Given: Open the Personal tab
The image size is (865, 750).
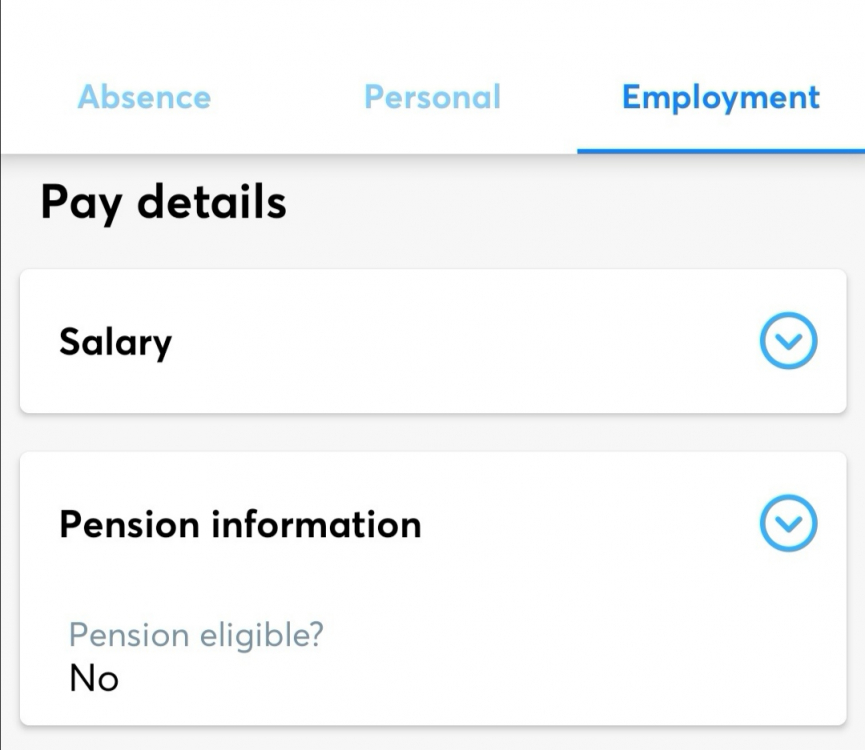Looking at the screenshot, I should point(432,98).
